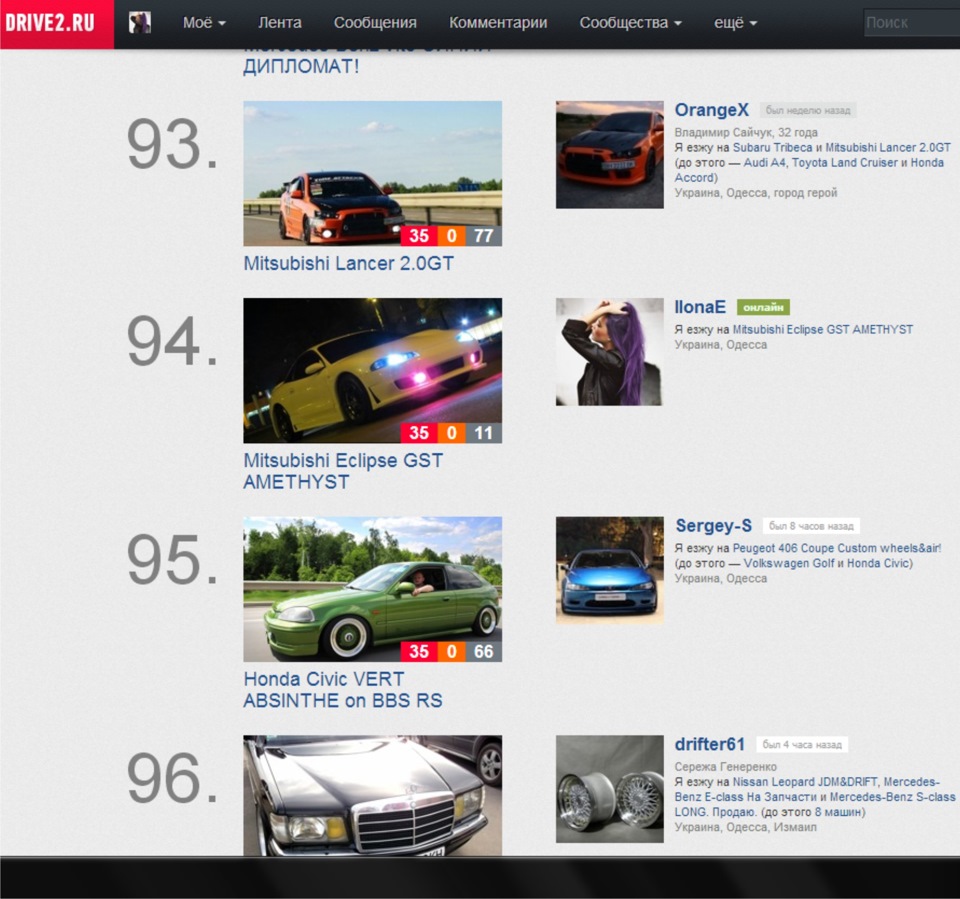Expand the Сообщества dropdown
The width and height of the screenshot is (960, 899).
pos(631,23)
